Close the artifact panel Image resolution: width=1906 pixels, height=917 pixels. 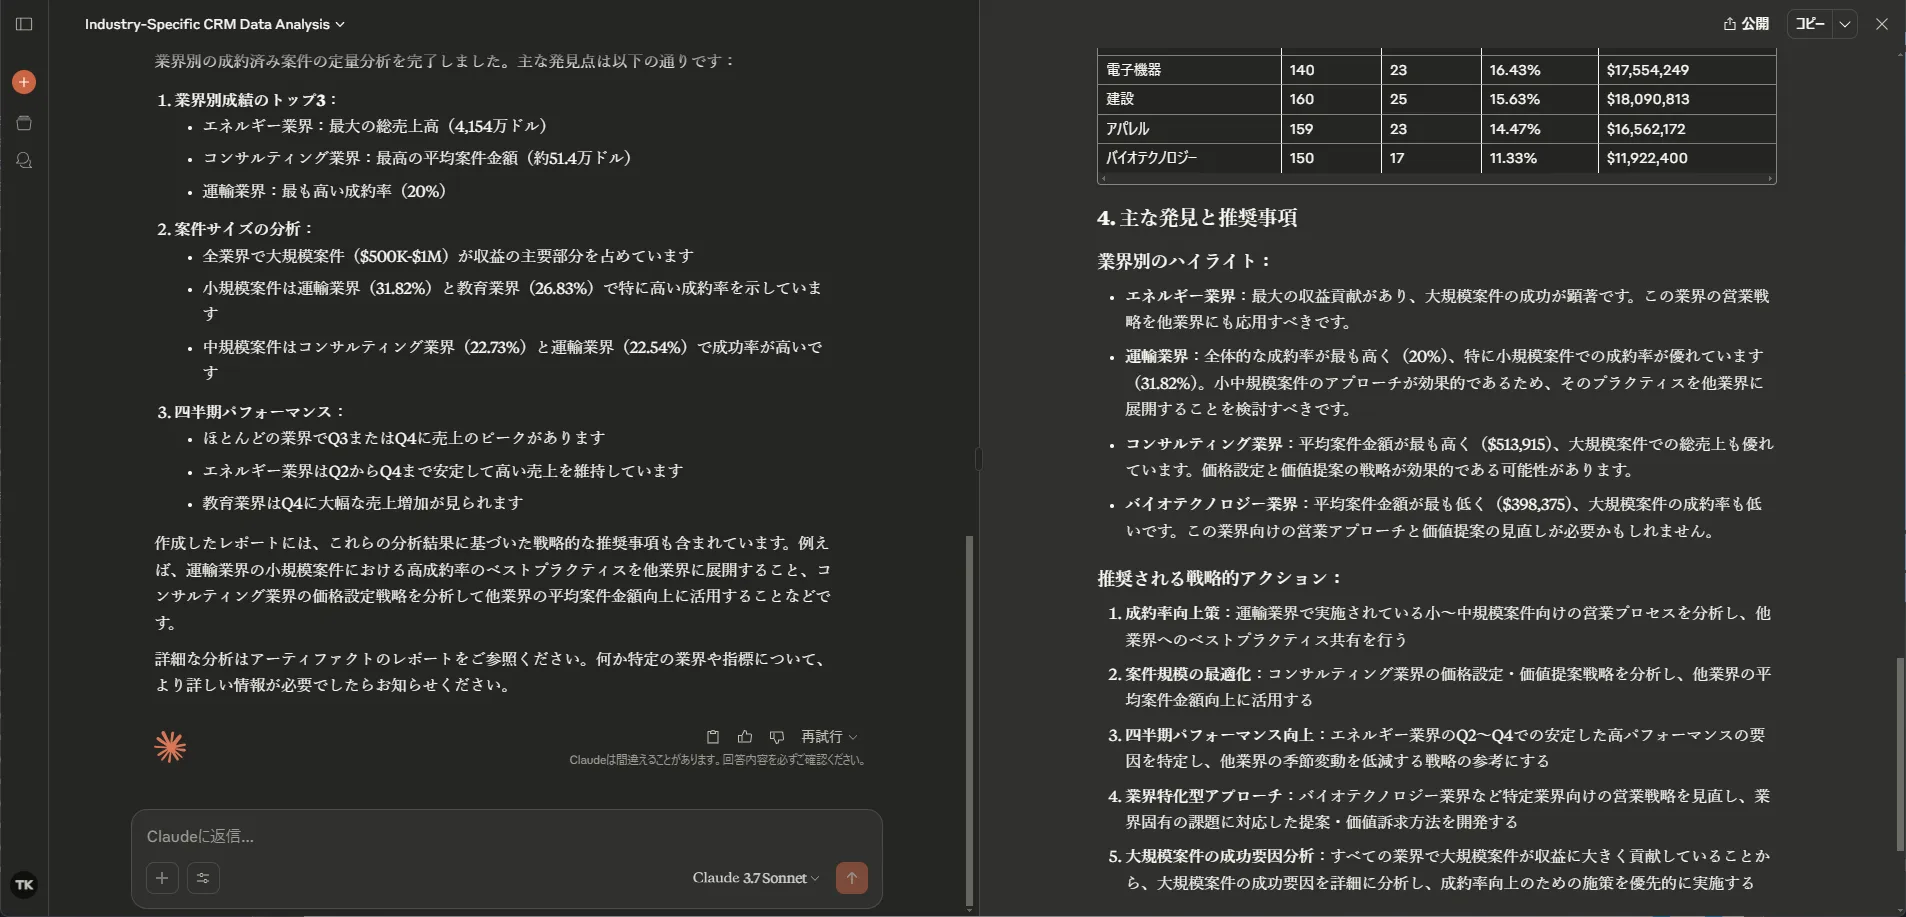click(1882, 24)
